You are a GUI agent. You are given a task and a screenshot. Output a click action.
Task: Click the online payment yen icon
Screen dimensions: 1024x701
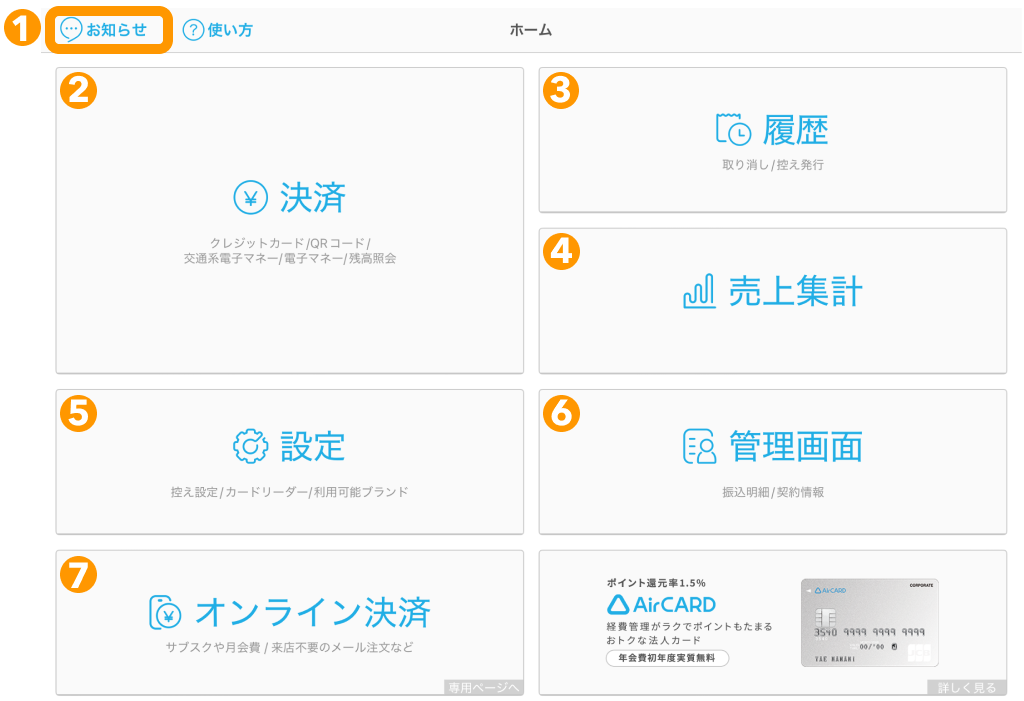pos(165,611)
